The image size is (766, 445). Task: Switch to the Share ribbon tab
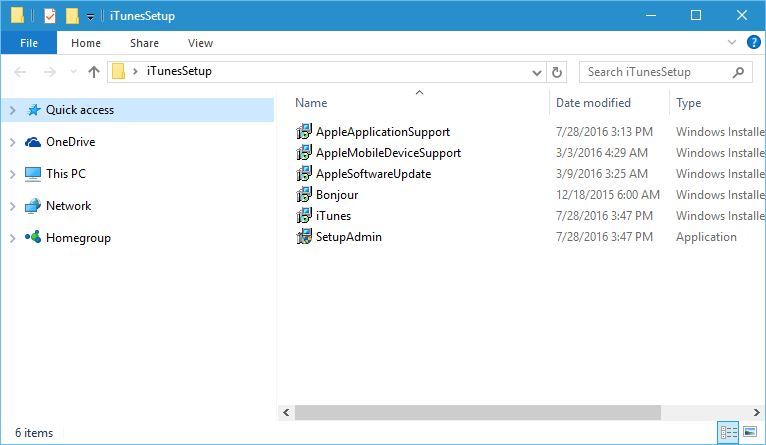pos(144,43)
